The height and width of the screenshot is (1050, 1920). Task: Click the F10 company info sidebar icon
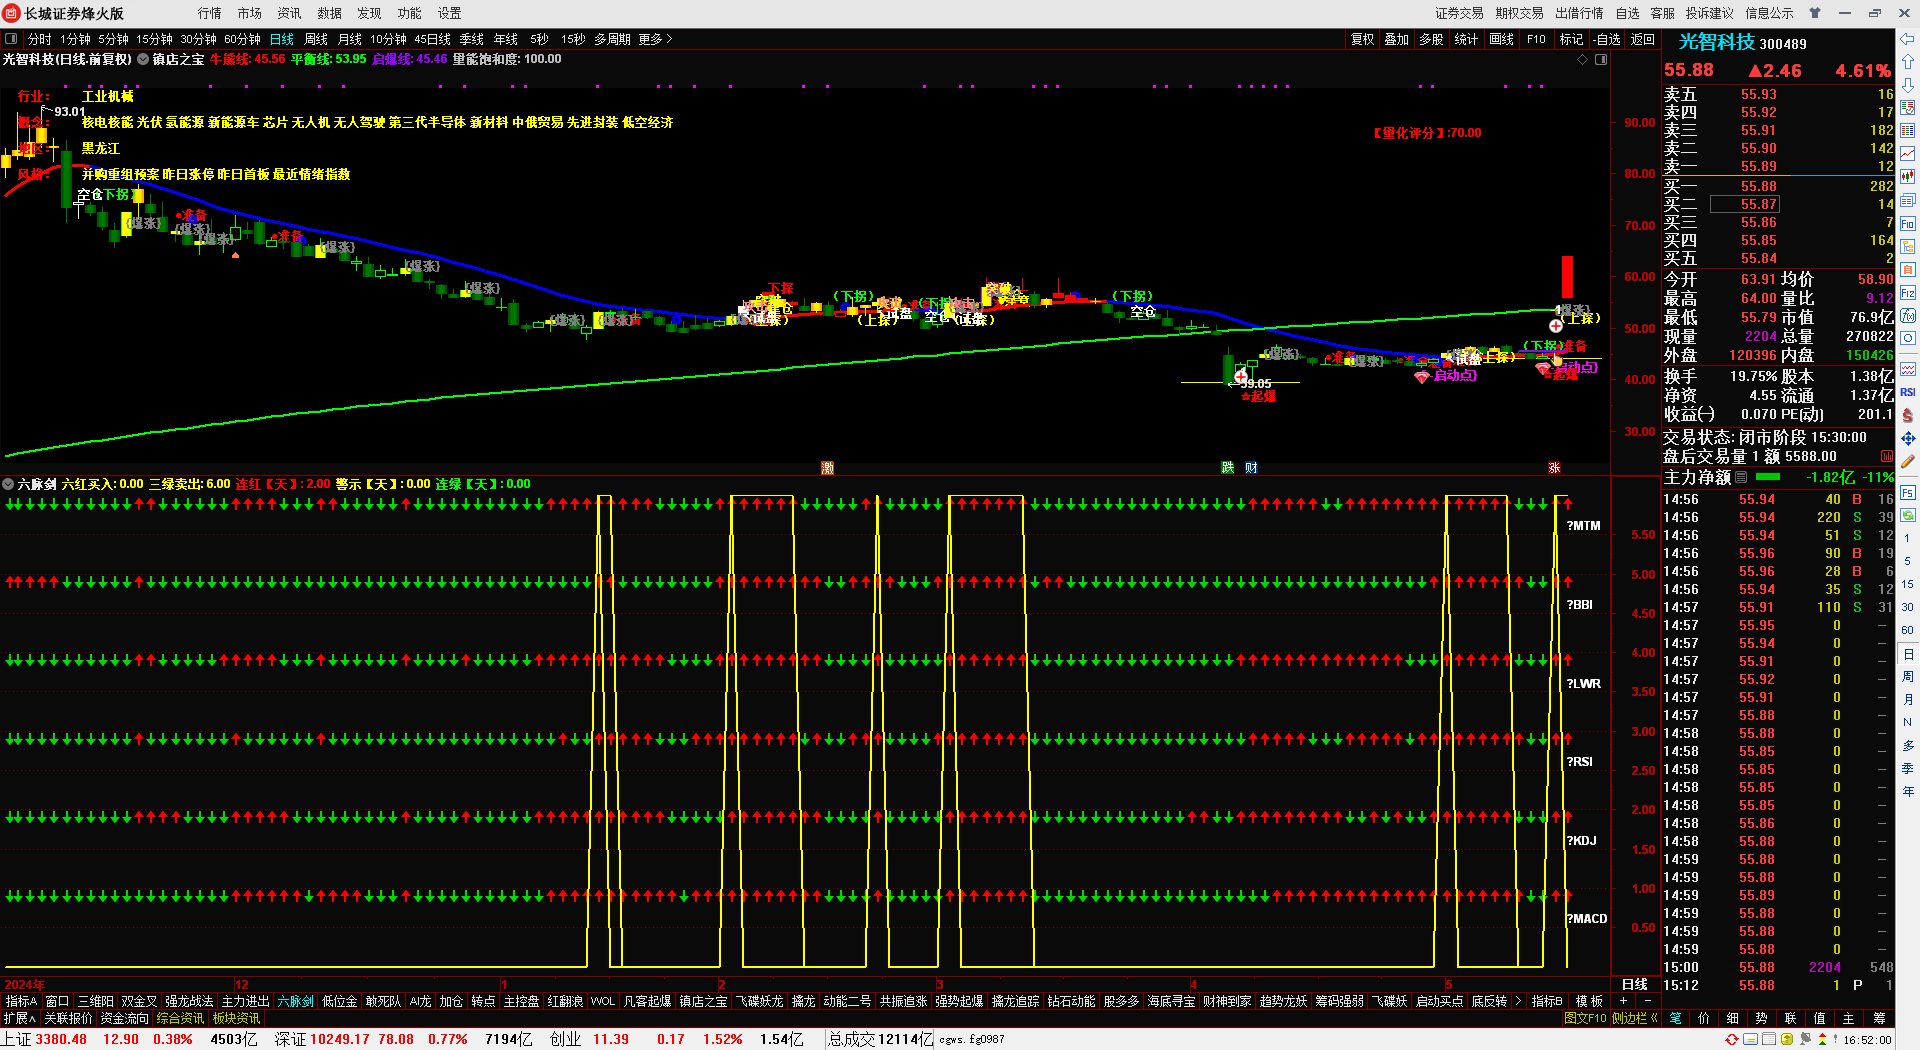[1908, 223]
